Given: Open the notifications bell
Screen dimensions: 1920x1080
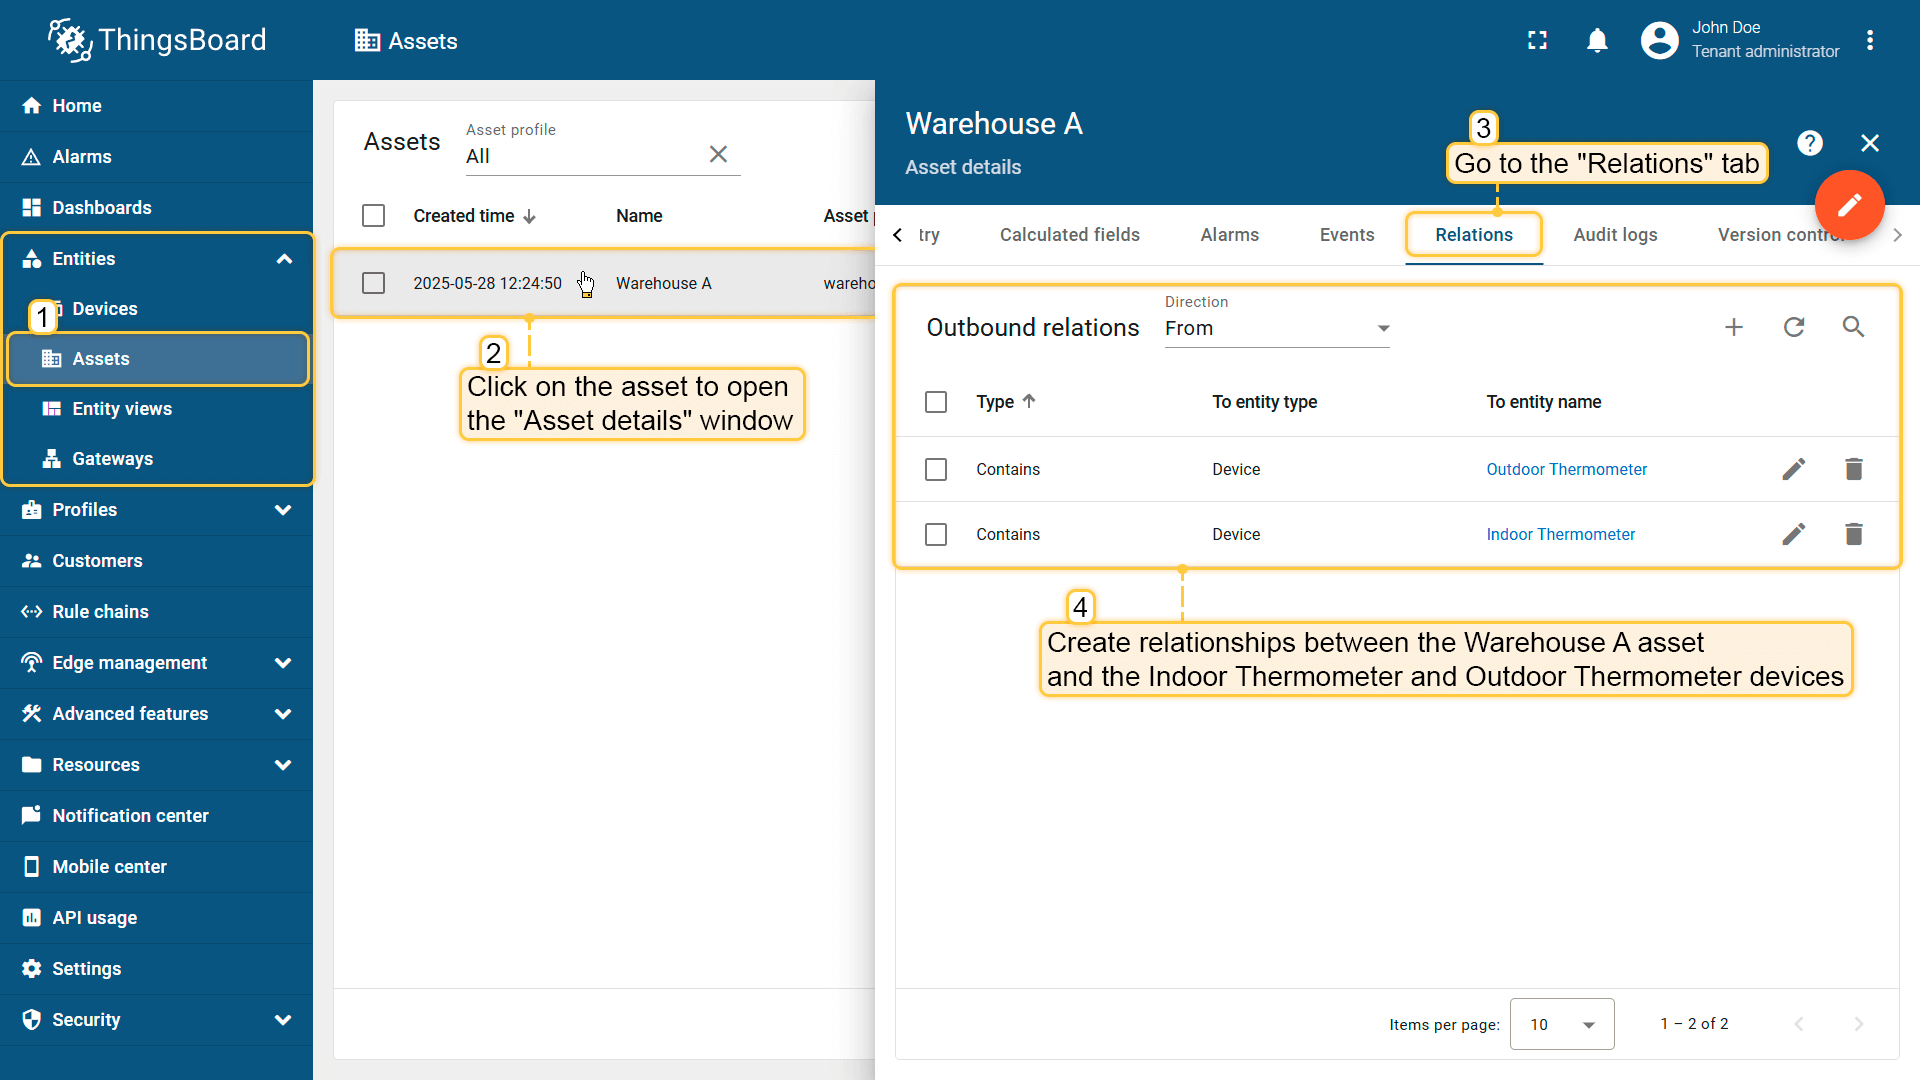Looking at the screenshot, I should pyautogui.click(x=1597, y=40).
